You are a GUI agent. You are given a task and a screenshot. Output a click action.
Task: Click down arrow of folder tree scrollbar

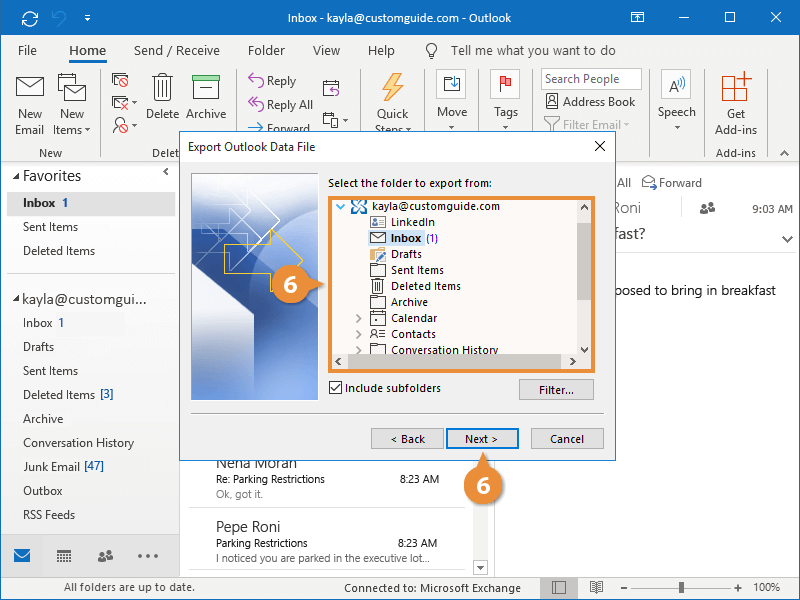(584, 349)
